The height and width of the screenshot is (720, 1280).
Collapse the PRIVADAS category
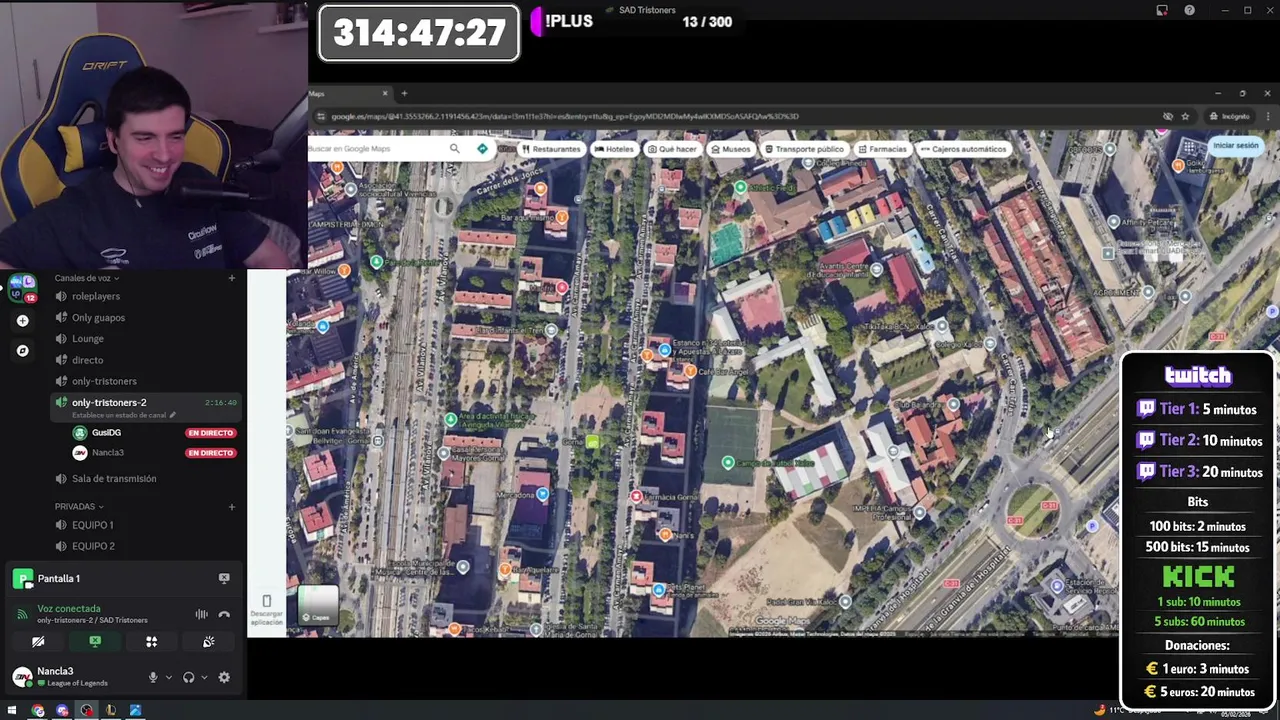click(x=79, y=506)
